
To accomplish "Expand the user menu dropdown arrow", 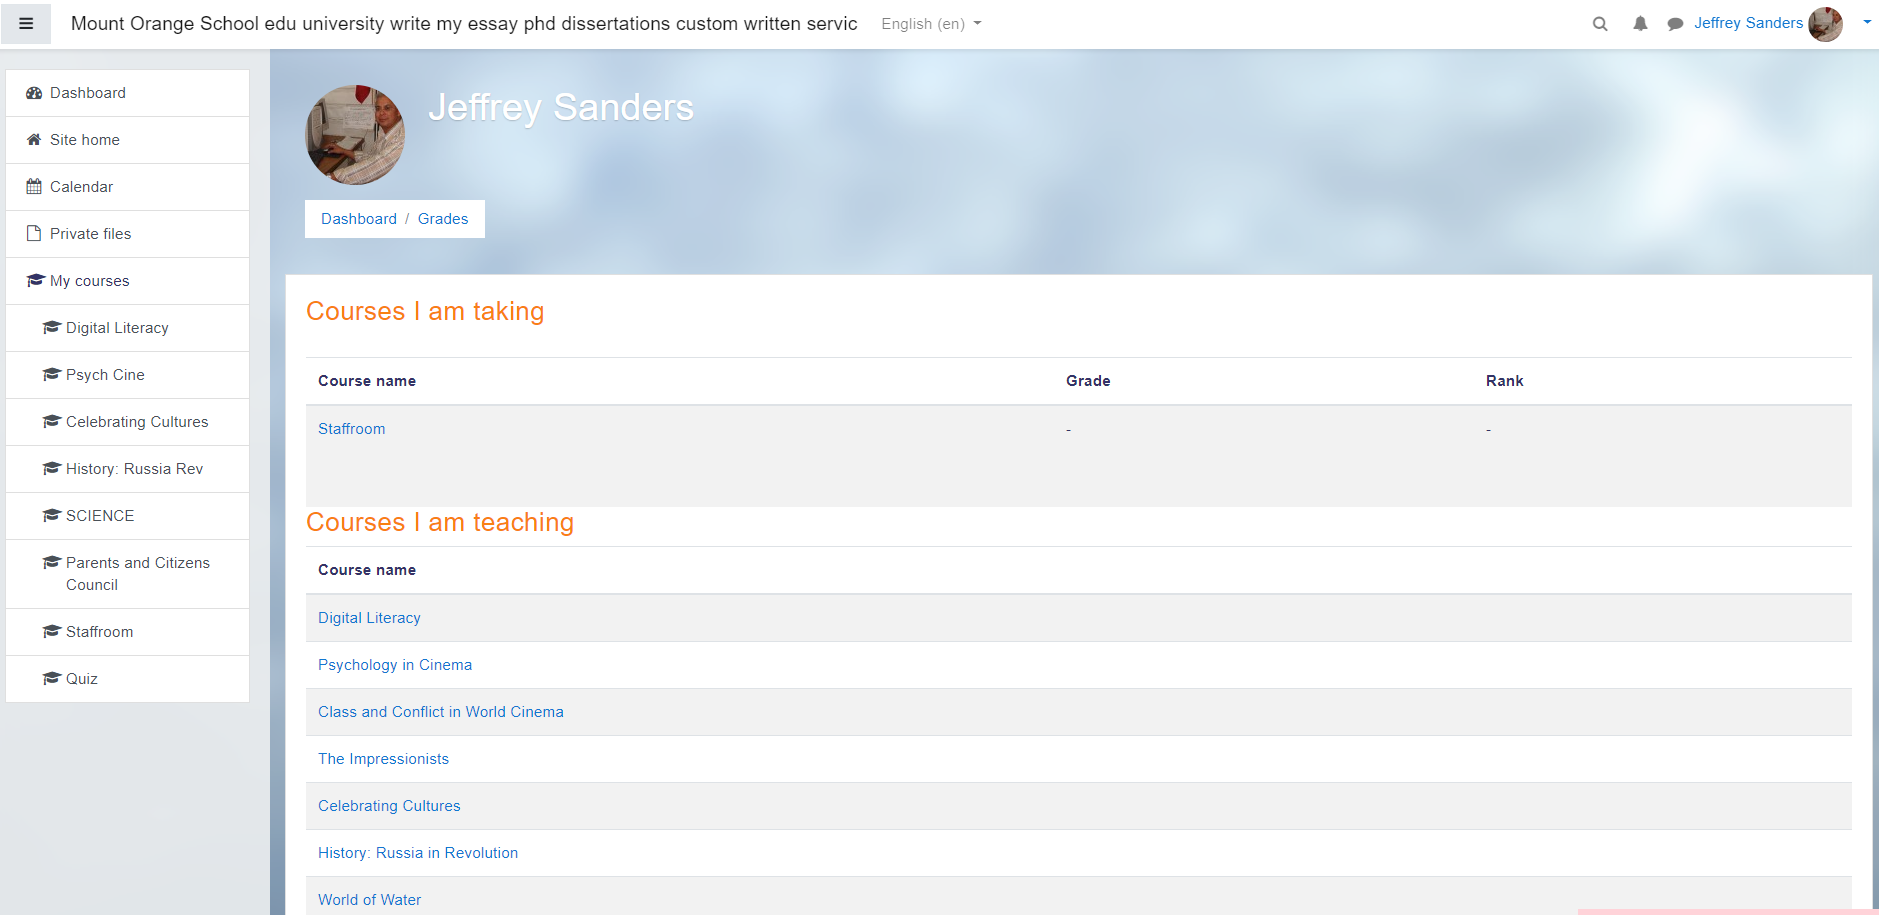I will coord(1866,22).
